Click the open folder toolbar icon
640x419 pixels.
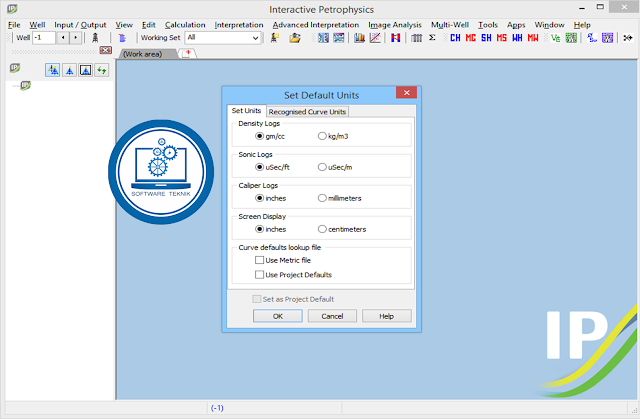295,38
